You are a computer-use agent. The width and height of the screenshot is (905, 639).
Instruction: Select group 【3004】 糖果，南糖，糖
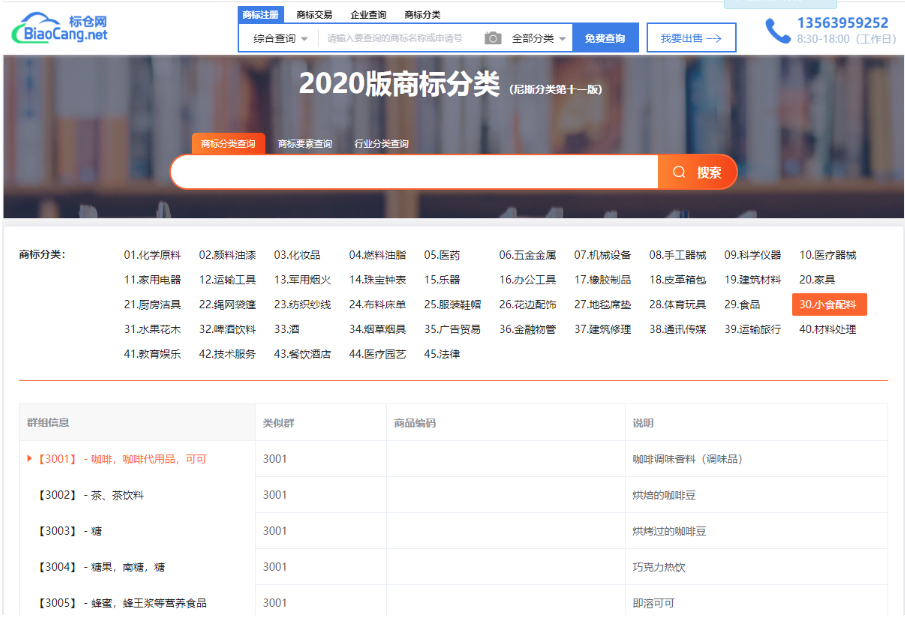(101, 567)
